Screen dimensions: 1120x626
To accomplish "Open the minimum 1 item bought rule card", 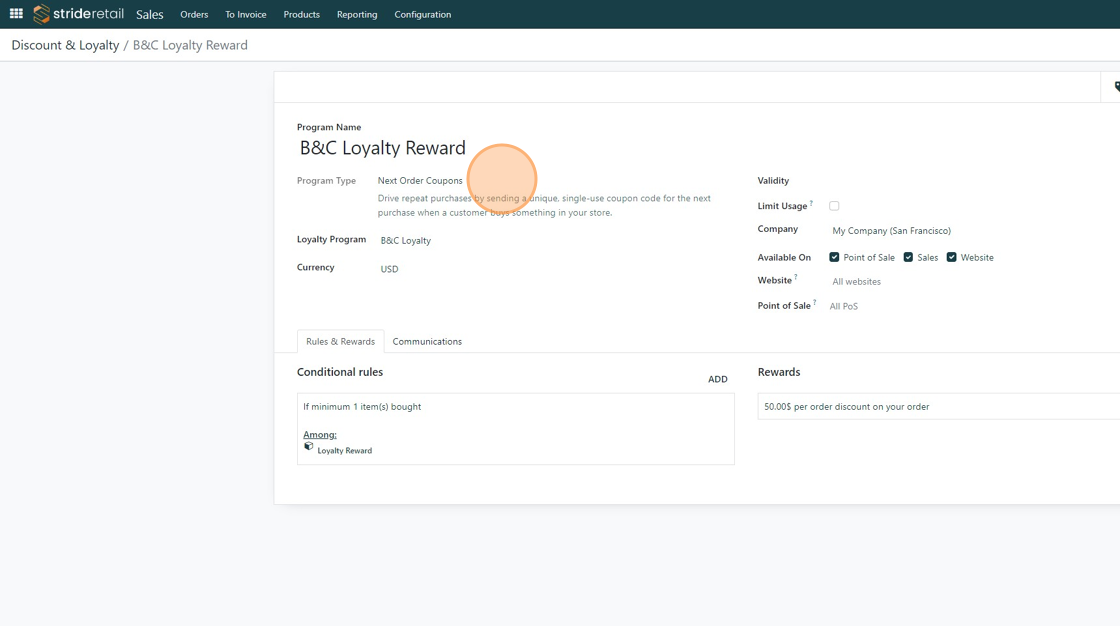I will tap(516, 429).
